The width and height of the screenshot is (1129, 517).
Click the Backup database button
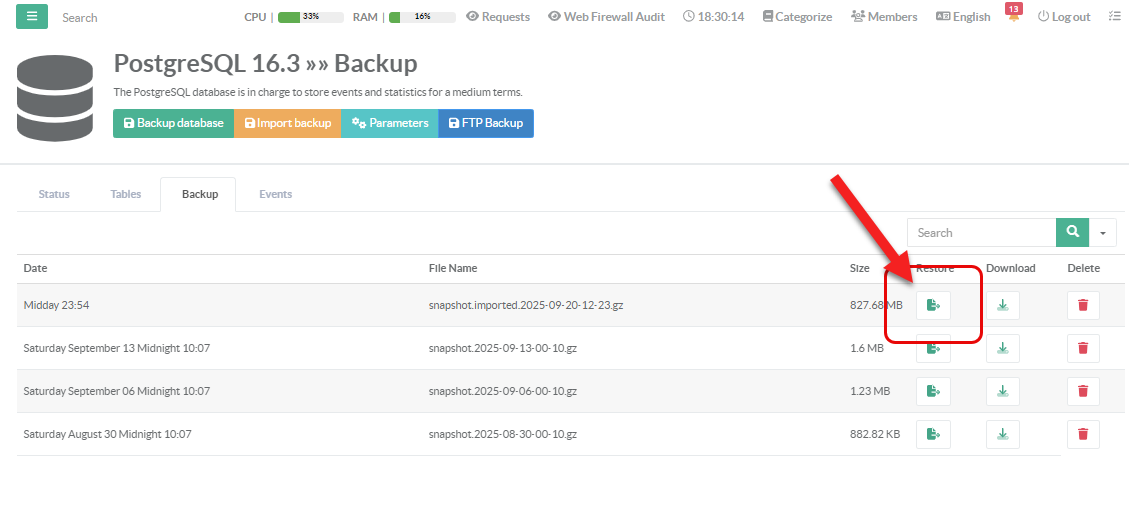click(x=173, y=123)
